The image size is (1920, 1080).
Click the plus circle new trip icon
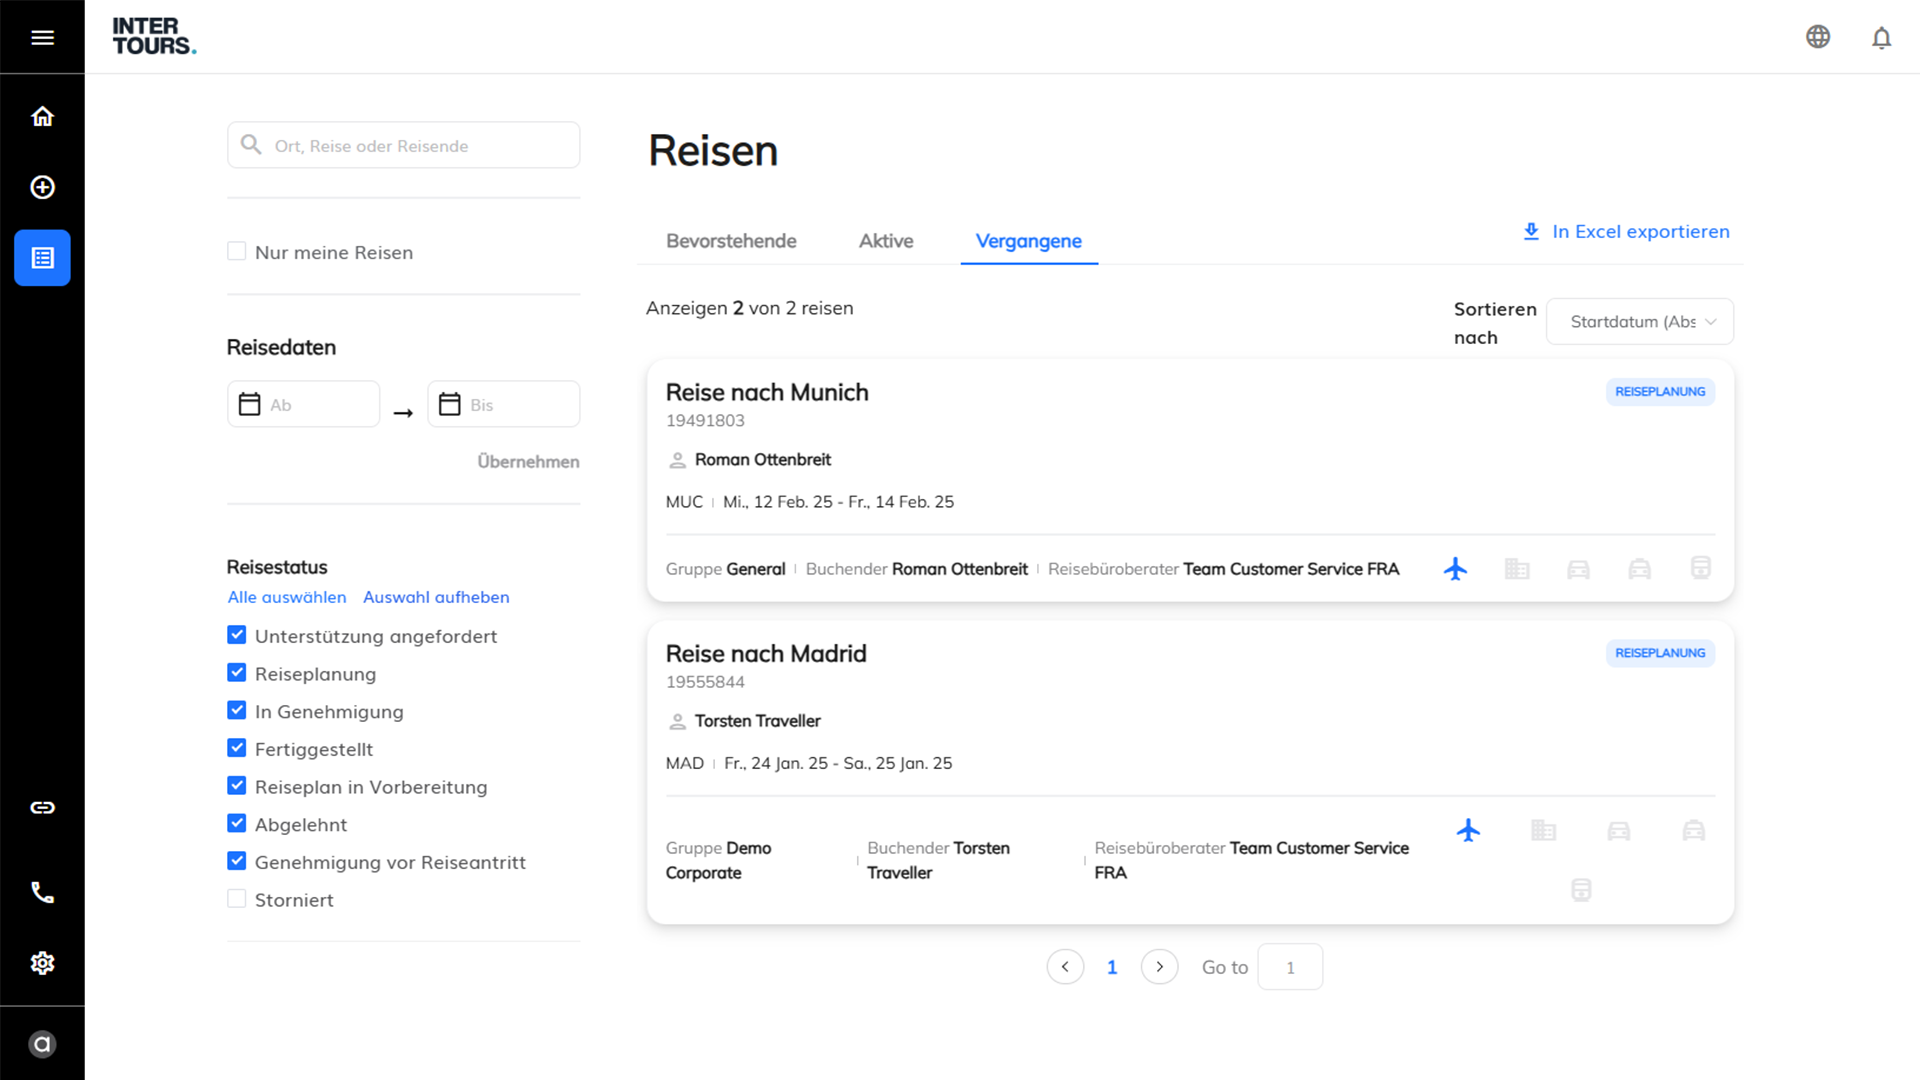[42, 187]
